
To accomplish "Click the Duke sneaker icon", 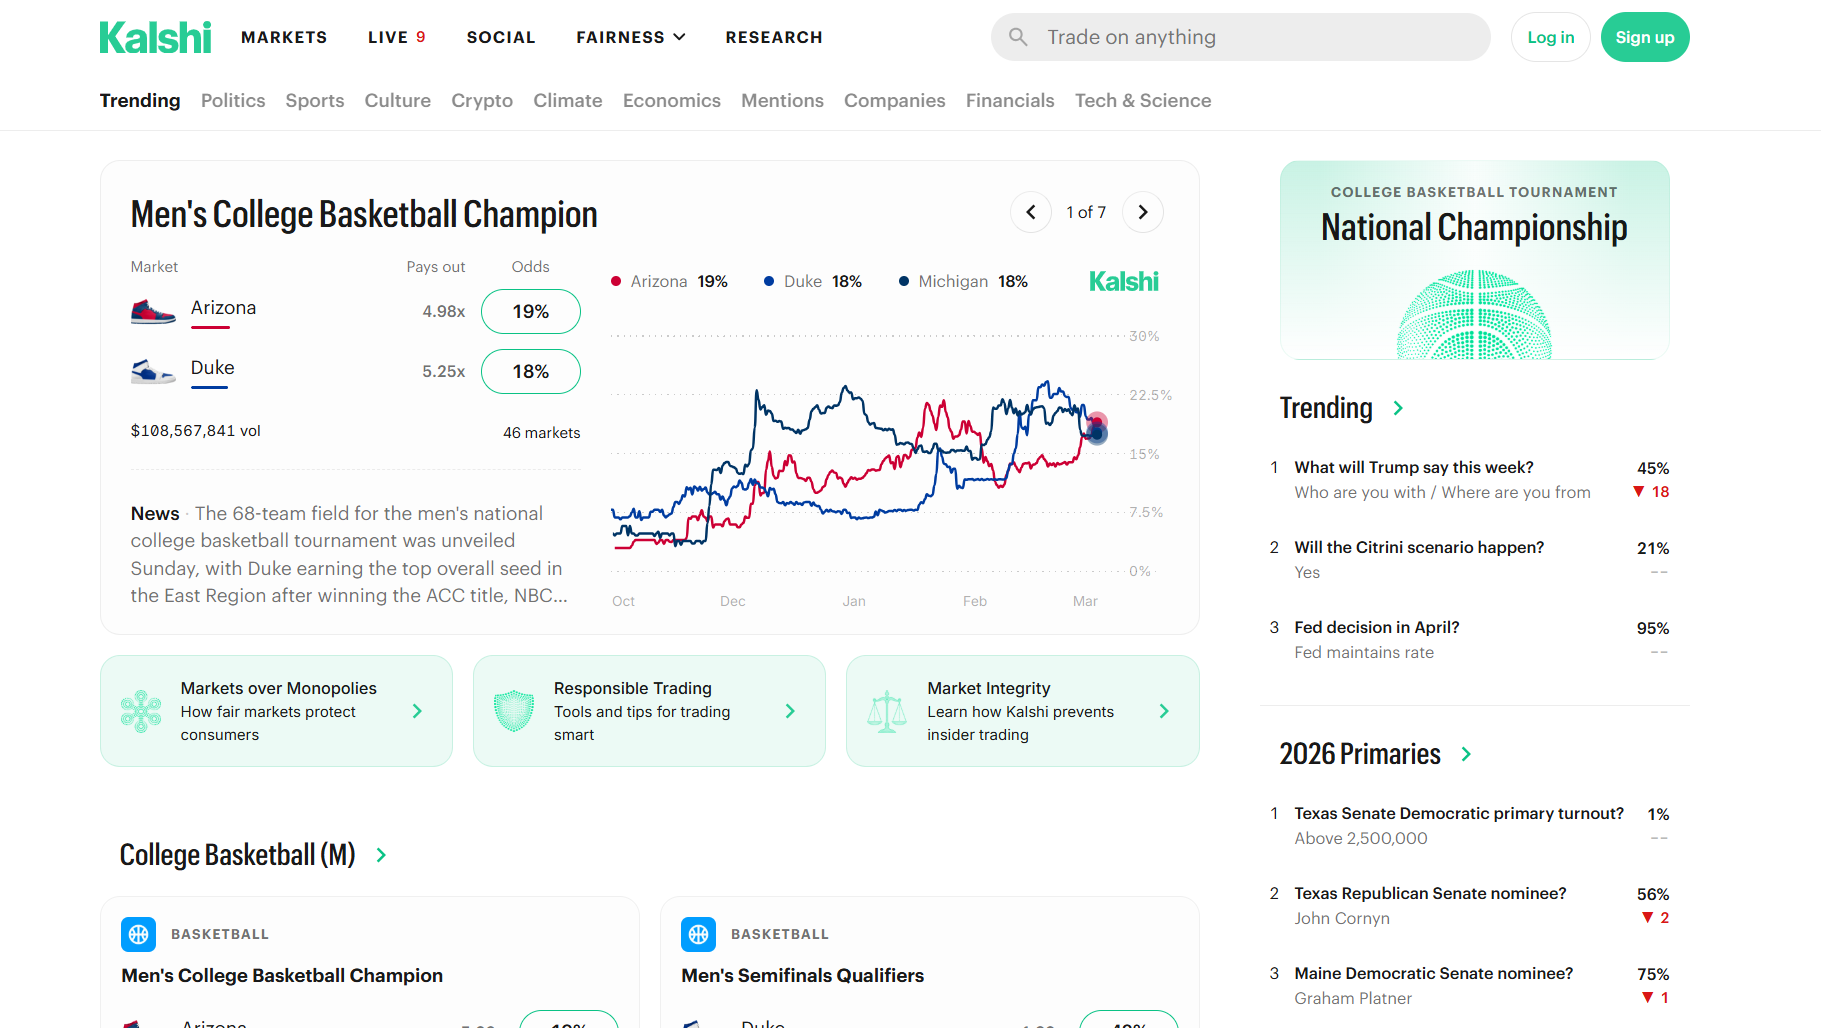I will tap(153, 371).
